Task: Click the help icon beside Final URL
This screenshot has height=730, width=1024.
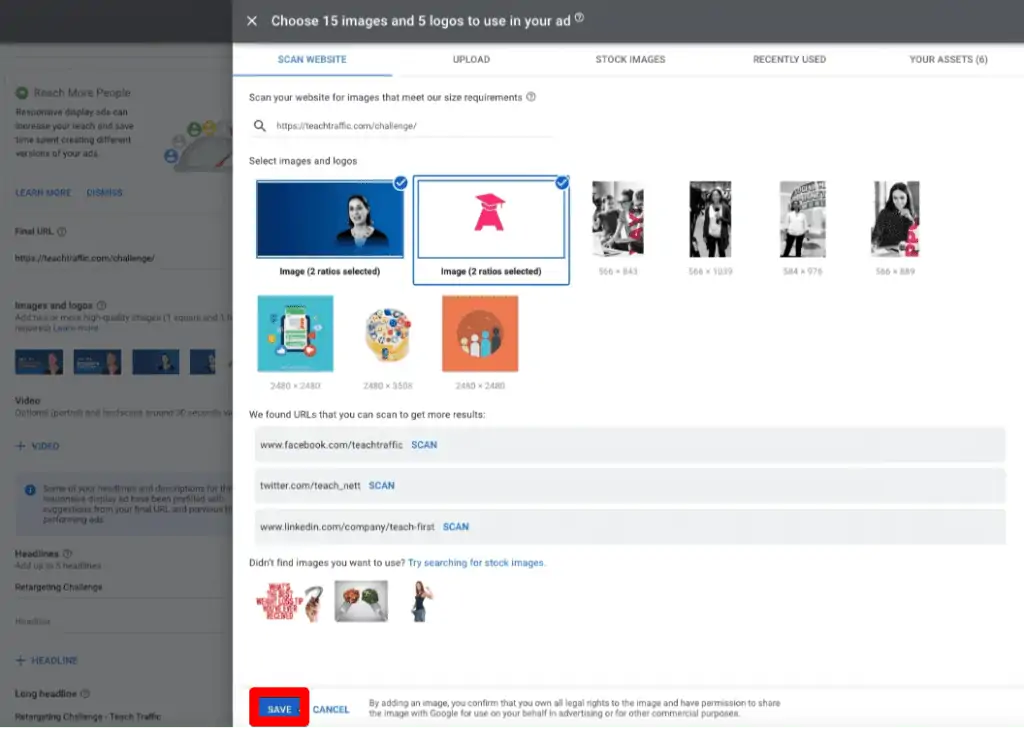Action: click(61, 231)
